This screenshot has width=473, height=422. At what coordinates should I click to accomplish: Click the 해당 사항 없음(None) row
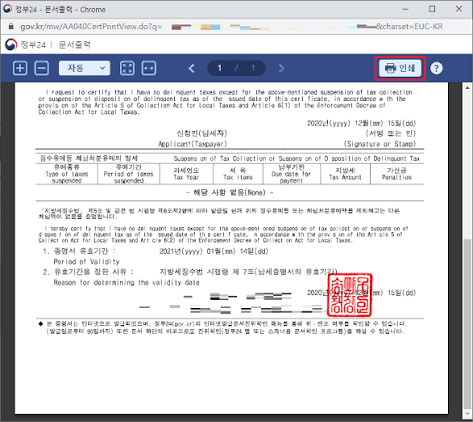(x=230, y=192)
